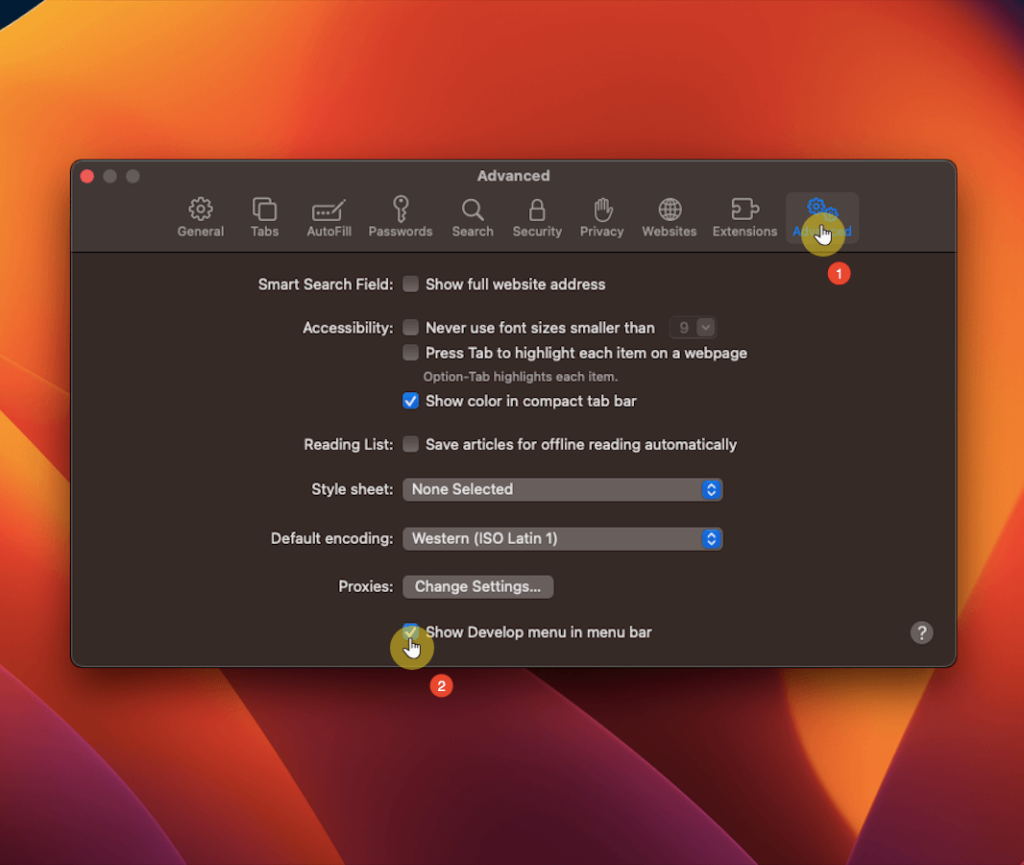Click the Option-Tab highlights each item hint
Viewport: 1024px width, 865px height.
click(520, 377)
